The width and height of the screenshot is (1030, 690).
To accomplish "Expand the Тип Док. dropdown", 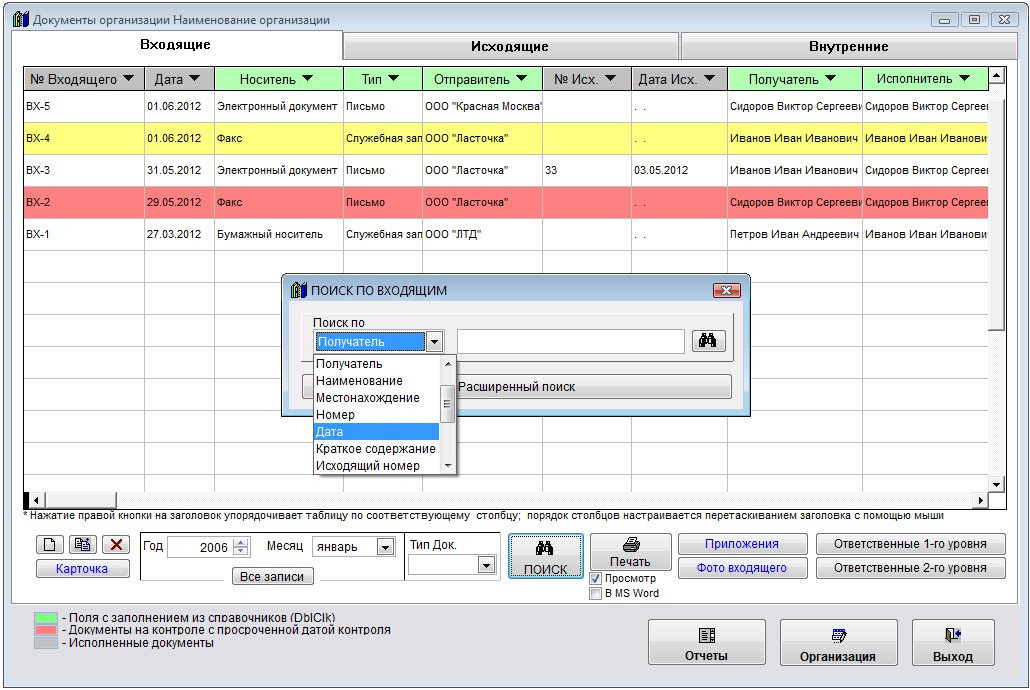I will [486, 565].
